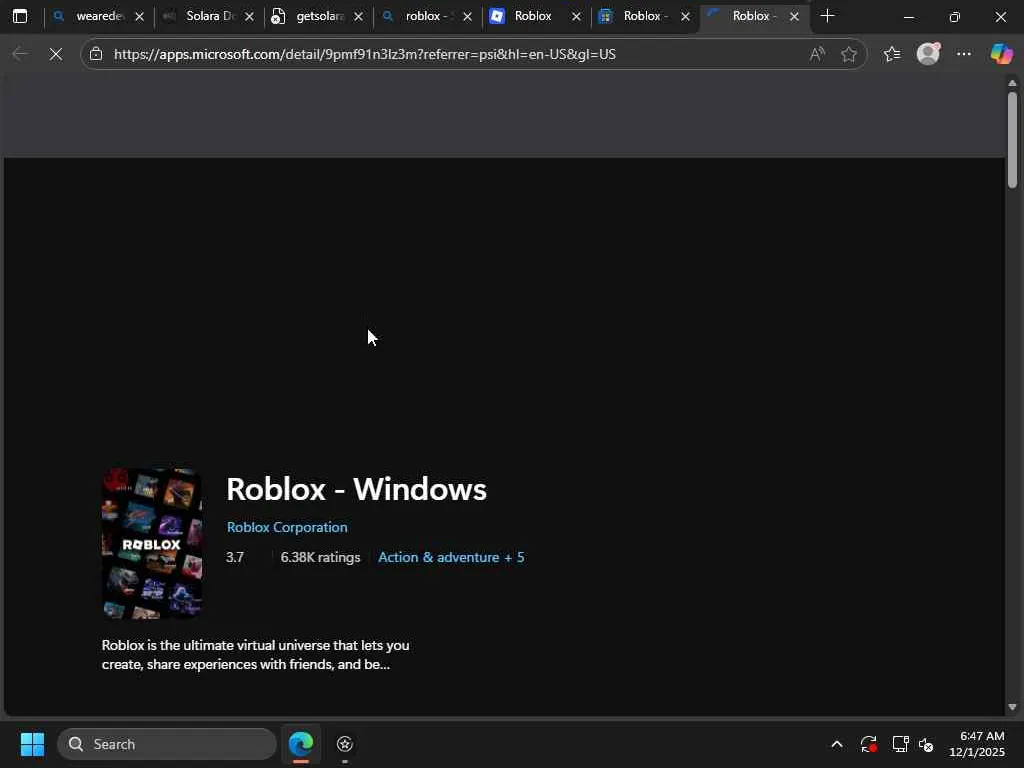Open the clock and date panel

coord(977,744)
